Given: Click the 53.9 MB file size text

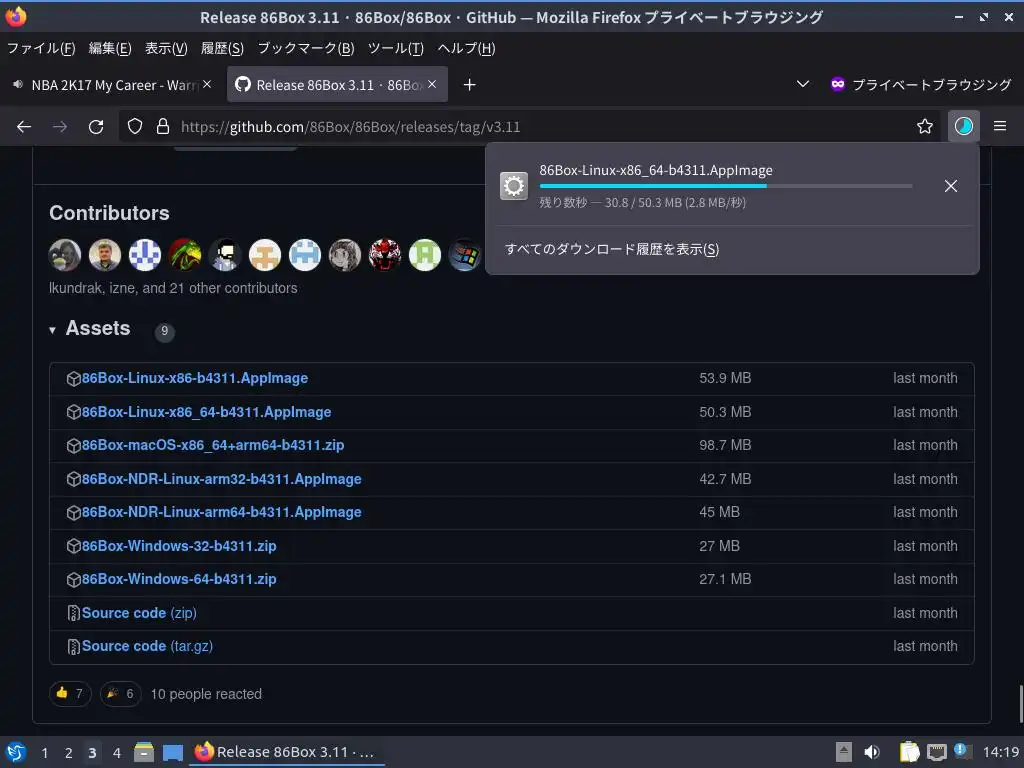Looking at the screenshot, I should (x=725, y=378).
